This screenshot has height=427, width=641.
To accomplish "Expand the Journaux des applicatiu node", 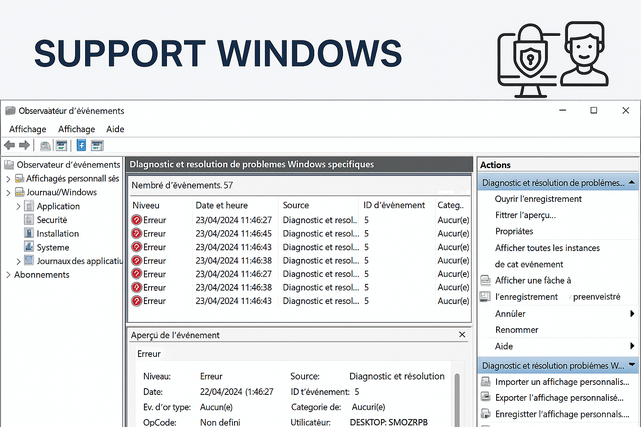I will coord(18,261).
